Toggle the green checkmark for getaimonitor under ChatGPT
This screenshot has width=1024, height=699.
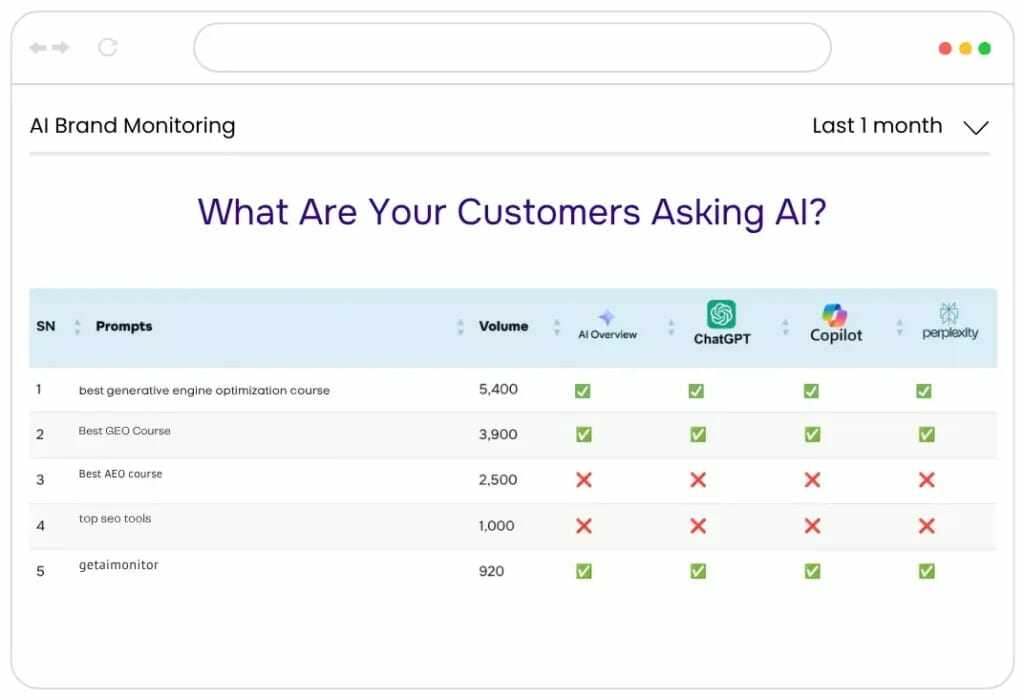[698, 571]
